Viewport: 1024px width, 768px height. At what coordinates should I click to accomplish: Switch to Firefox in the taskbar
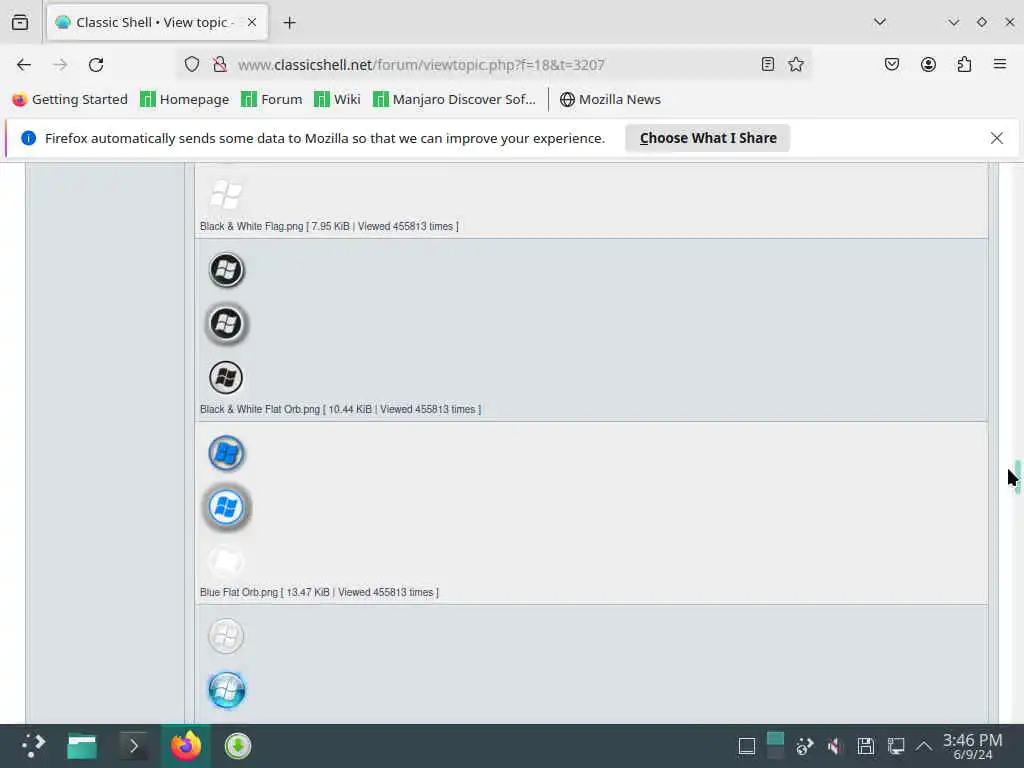pyautogui.click(x=185, y=746)
